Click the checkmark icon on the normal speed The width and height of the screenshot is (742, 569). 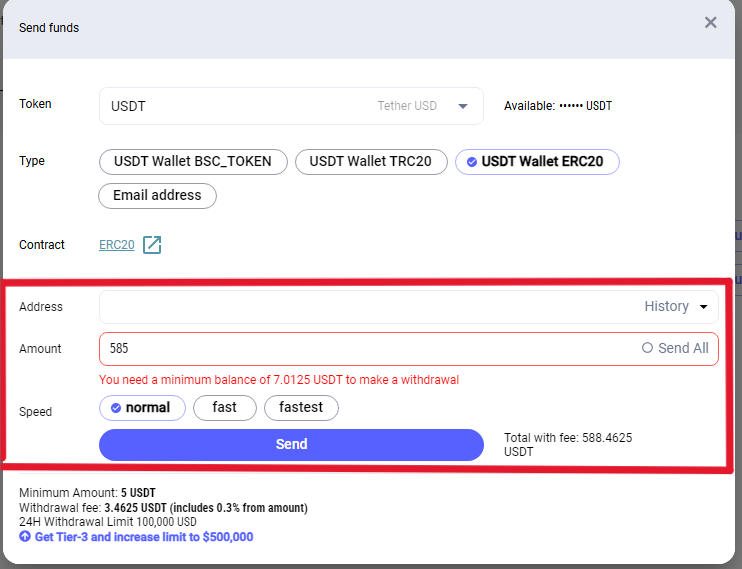[x=116, y=408]
